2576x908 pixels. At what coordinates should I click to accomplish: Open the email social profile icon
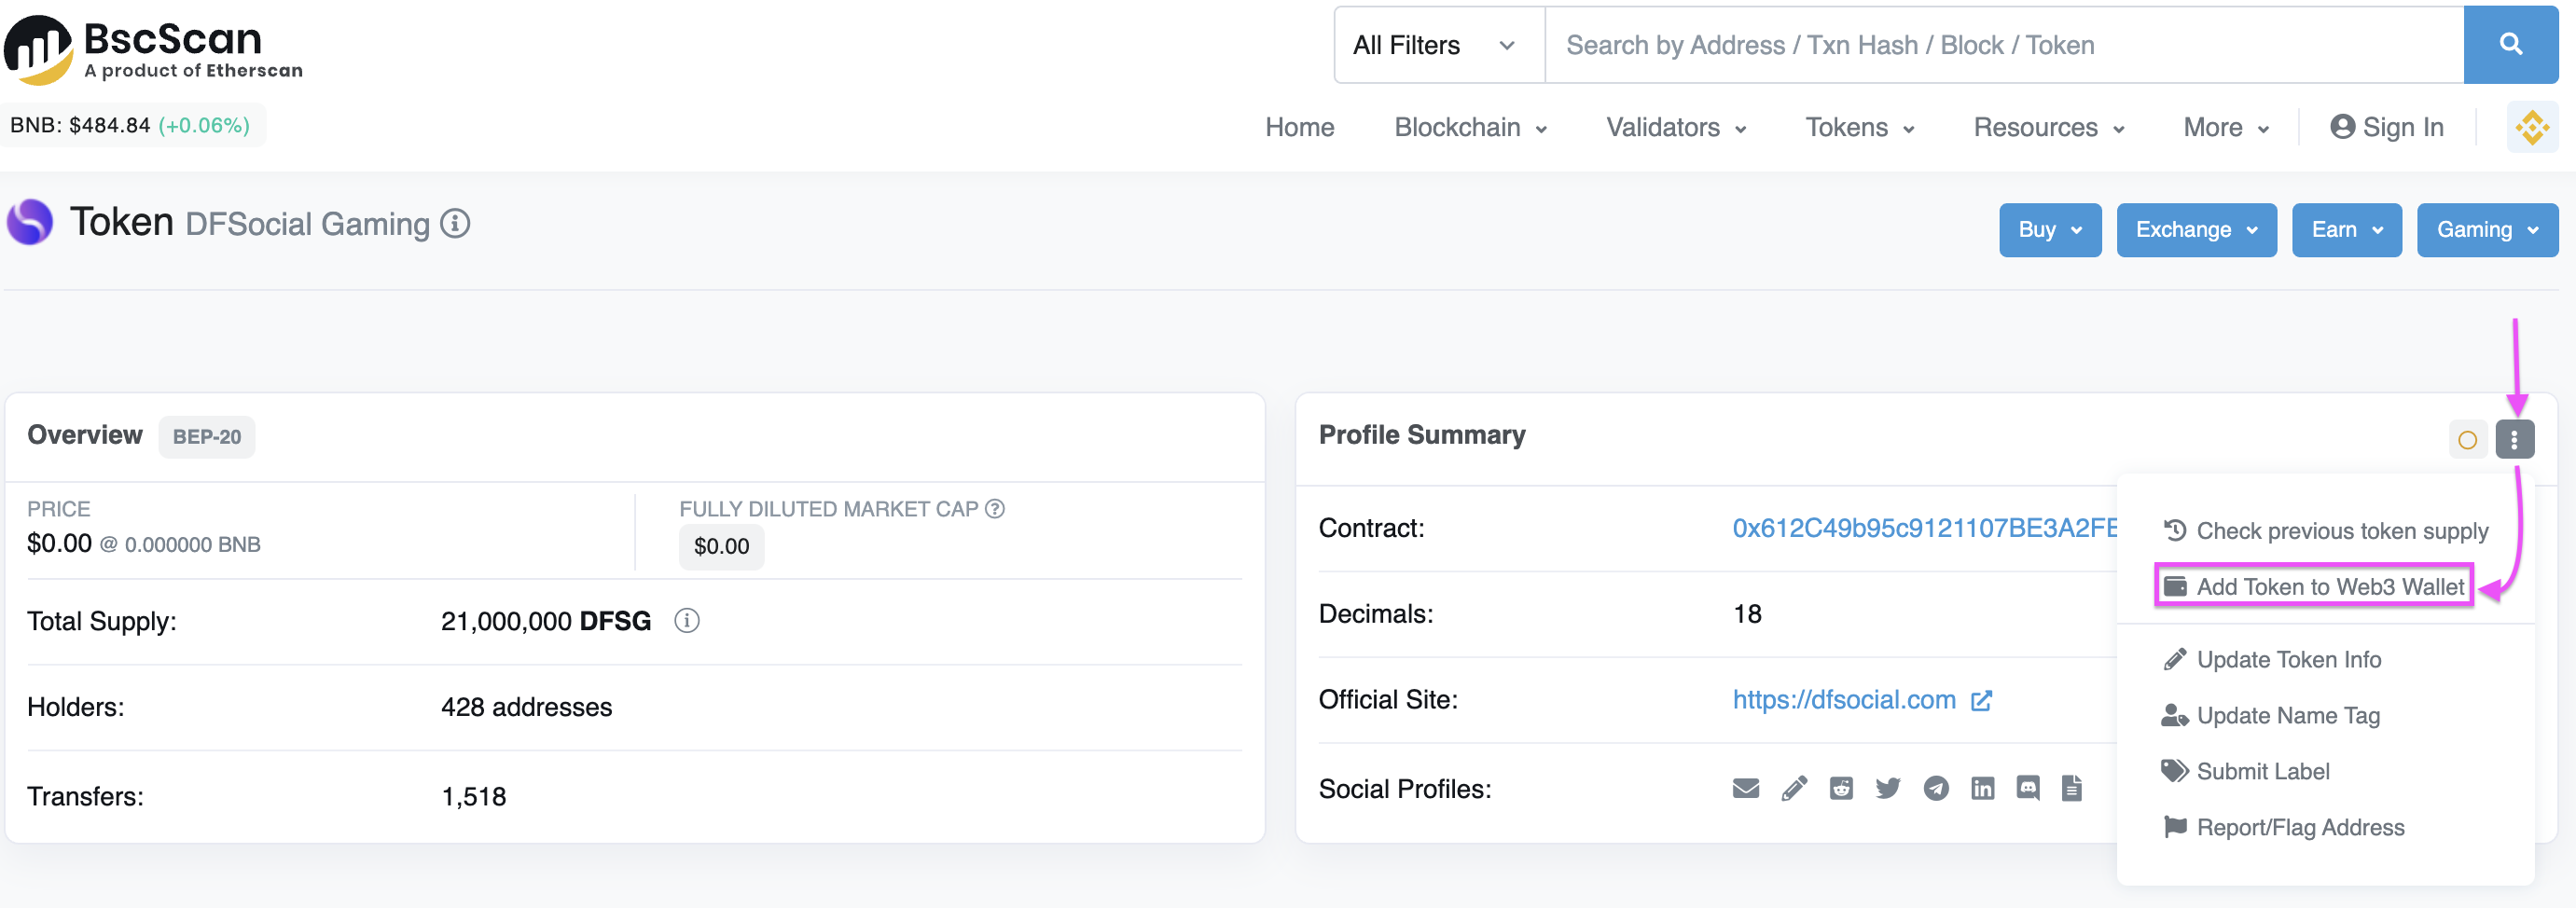(x=1745, y=789)
